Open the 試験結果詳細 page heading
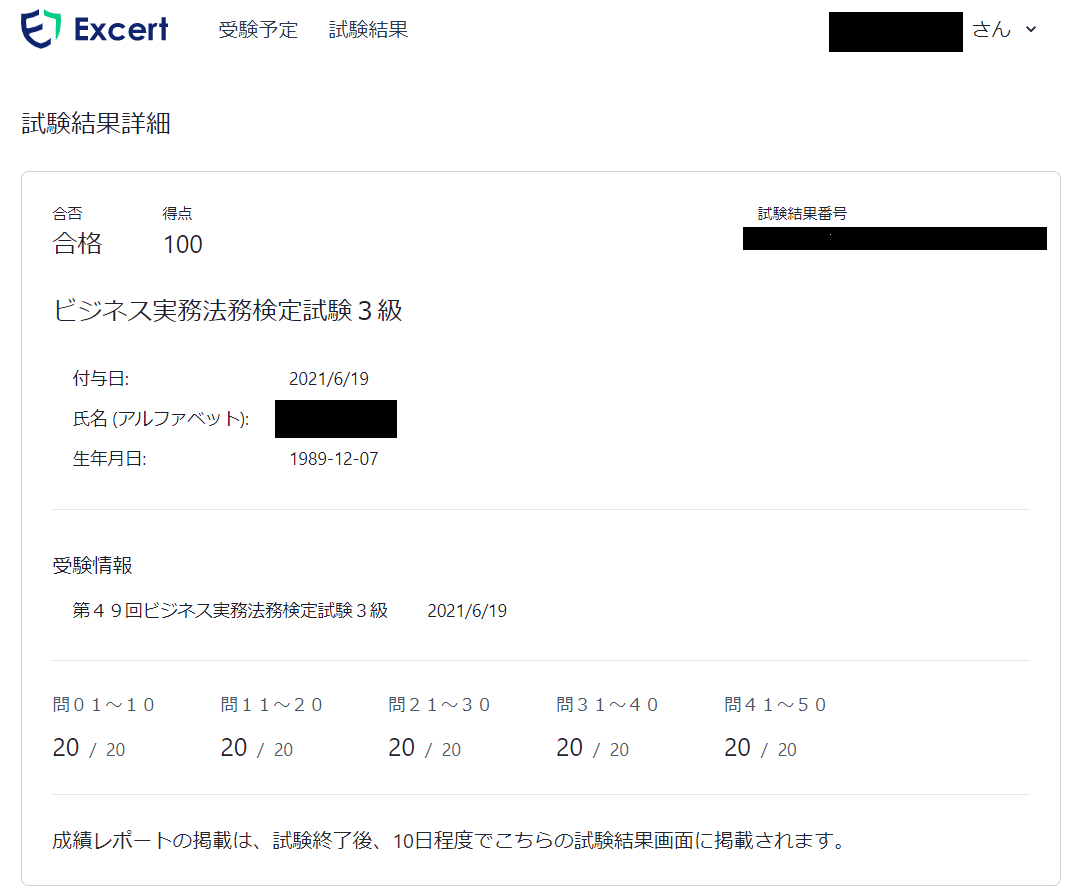 95,123
